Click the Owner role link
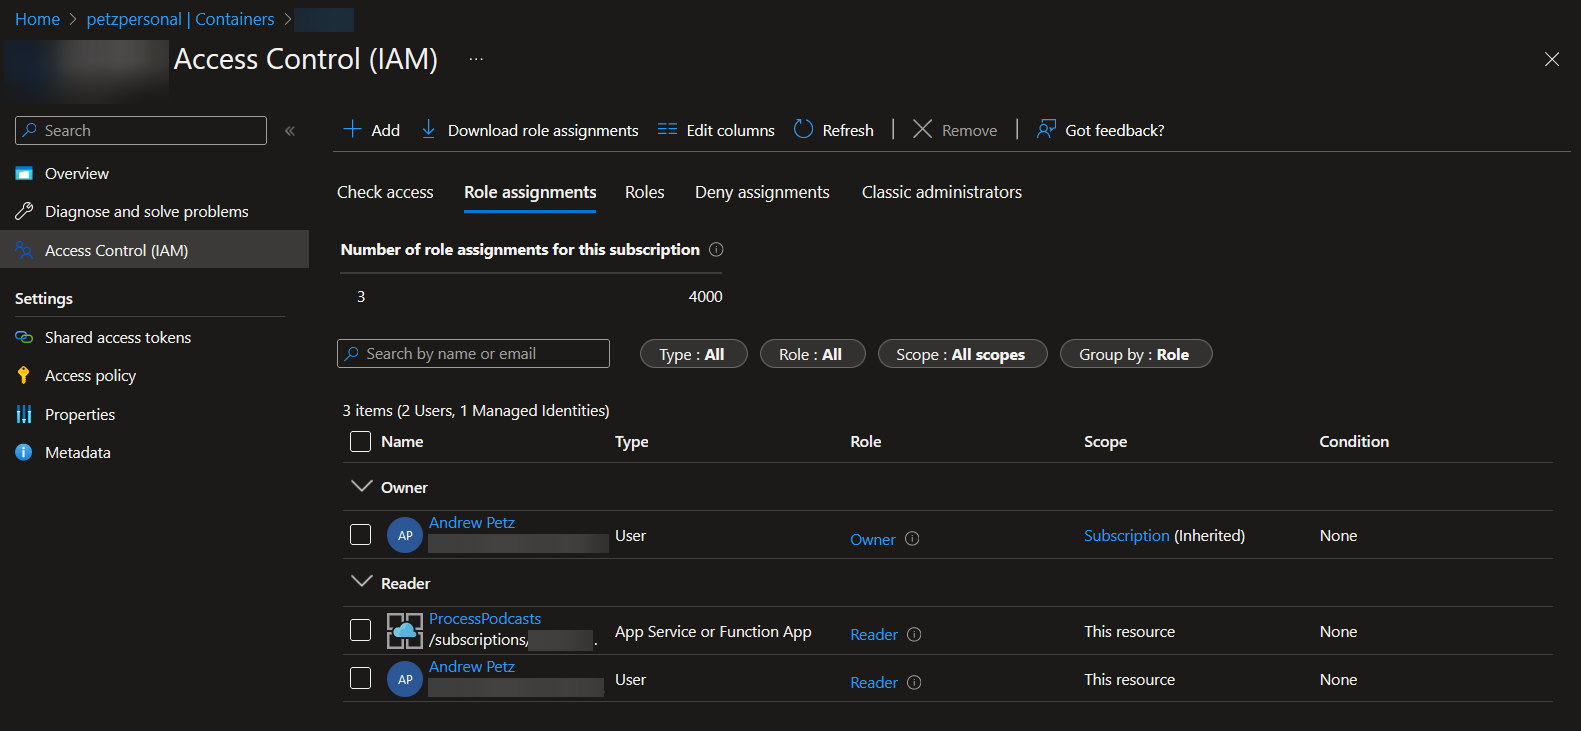 click(873, 539)
